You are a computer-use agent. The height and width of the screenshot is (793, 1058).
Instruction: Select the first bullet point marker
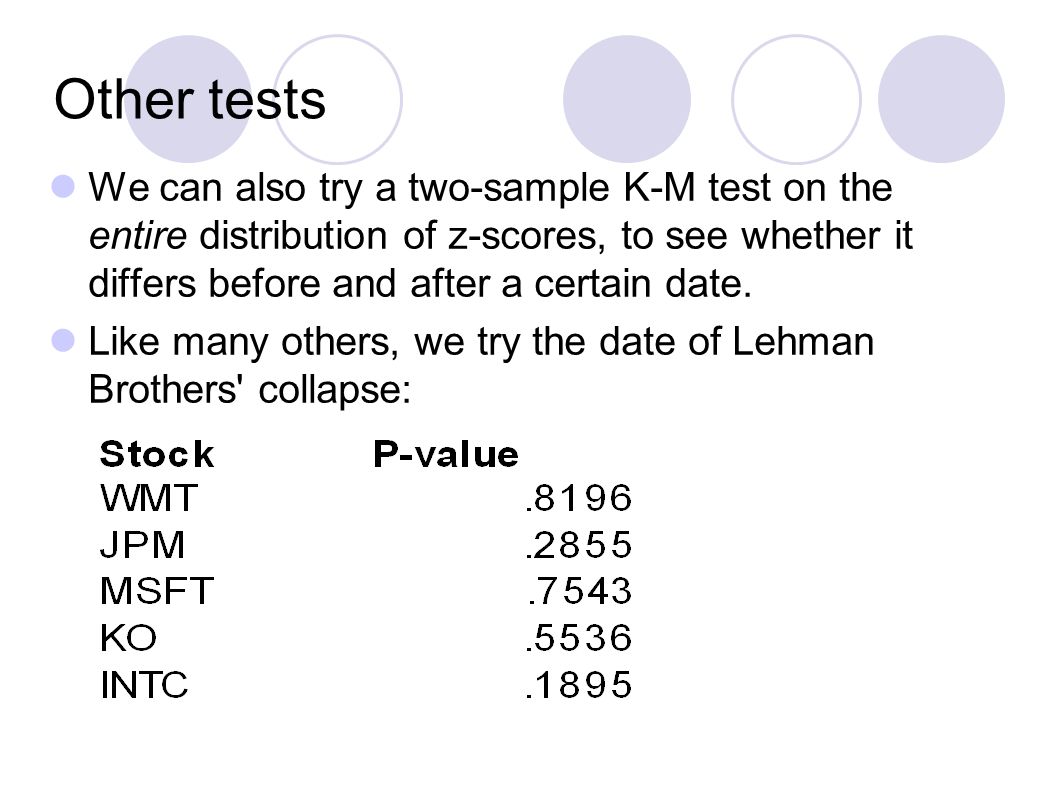coord(63,186)
